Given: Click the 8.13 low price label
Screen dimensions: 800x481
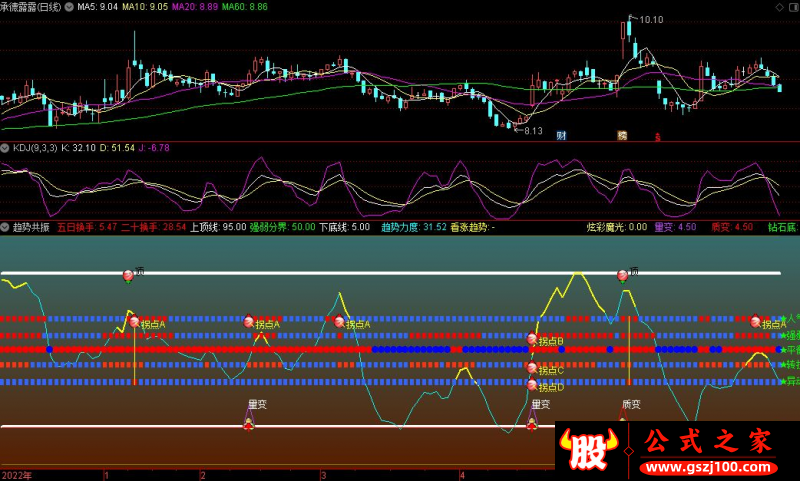Looking at the screenshot, I should click(x=532, y=130).
